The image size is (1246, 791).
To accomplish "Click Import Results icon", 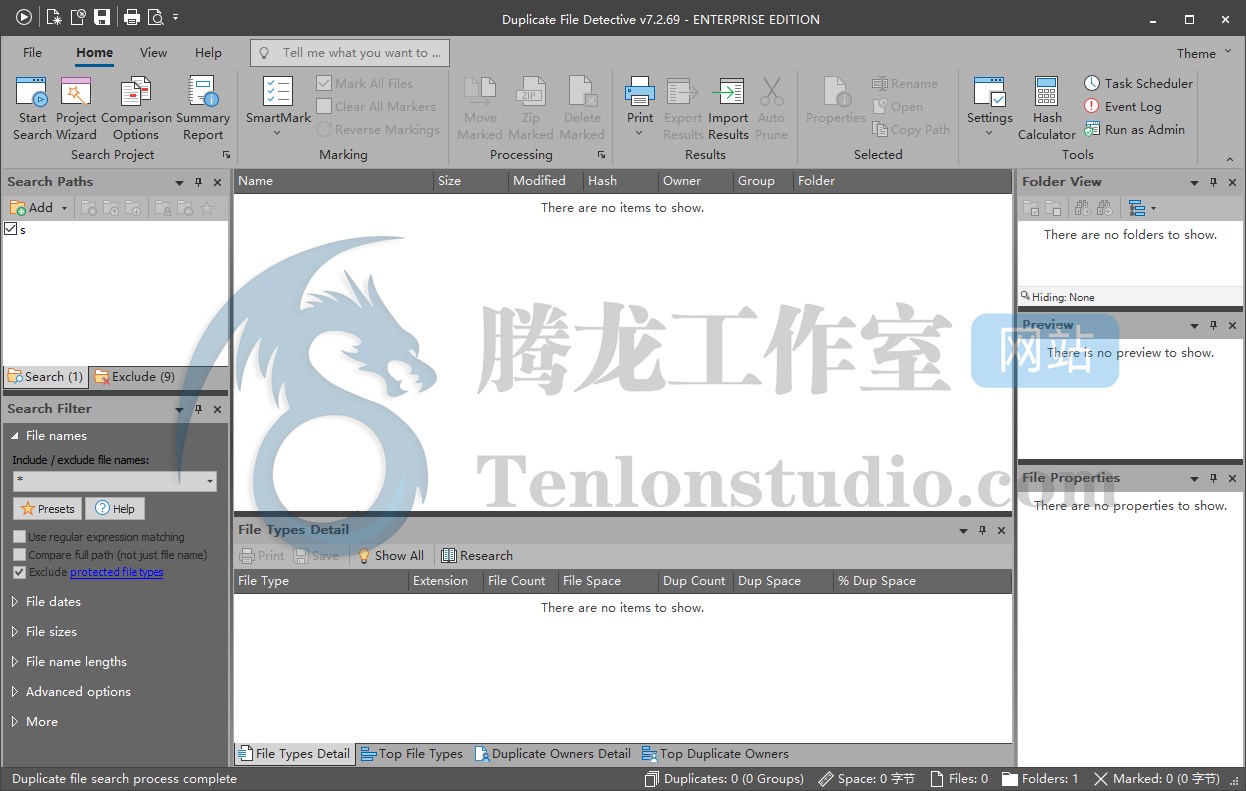I will tap(728, 92).
